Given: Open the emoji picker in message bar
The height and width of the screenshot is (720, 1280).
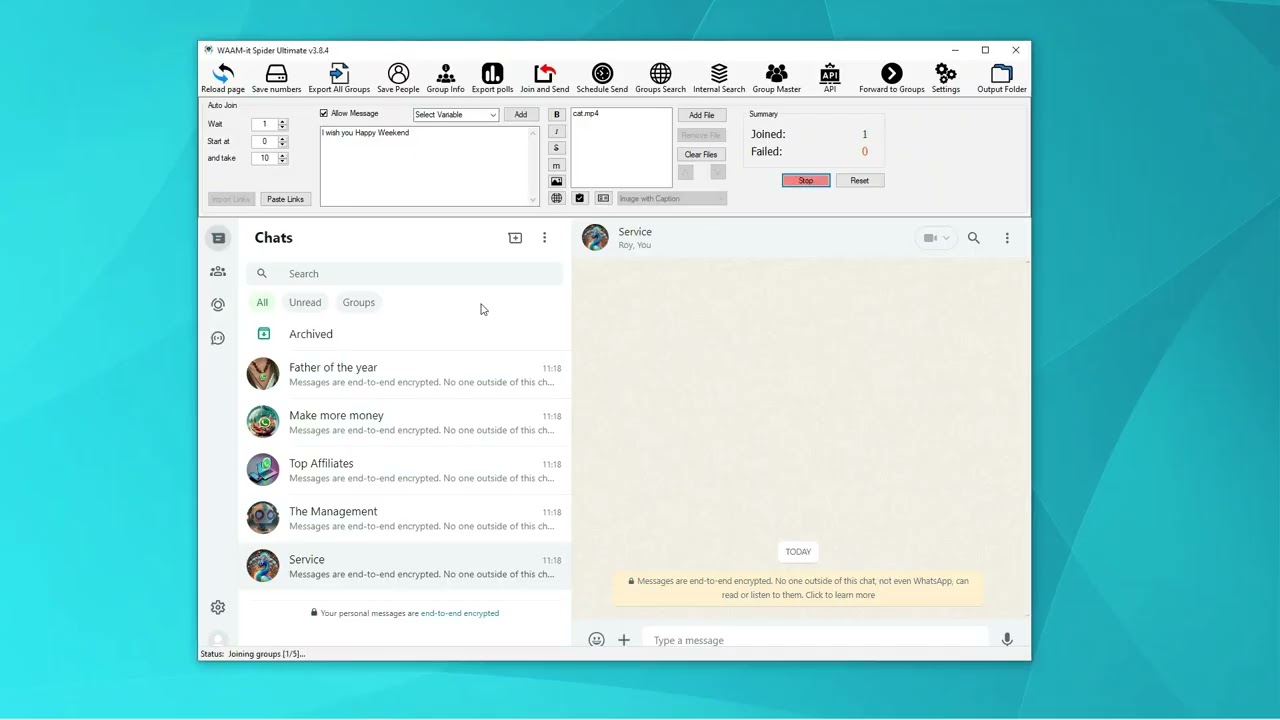Looking at the screenshot, I should (596, 640).
